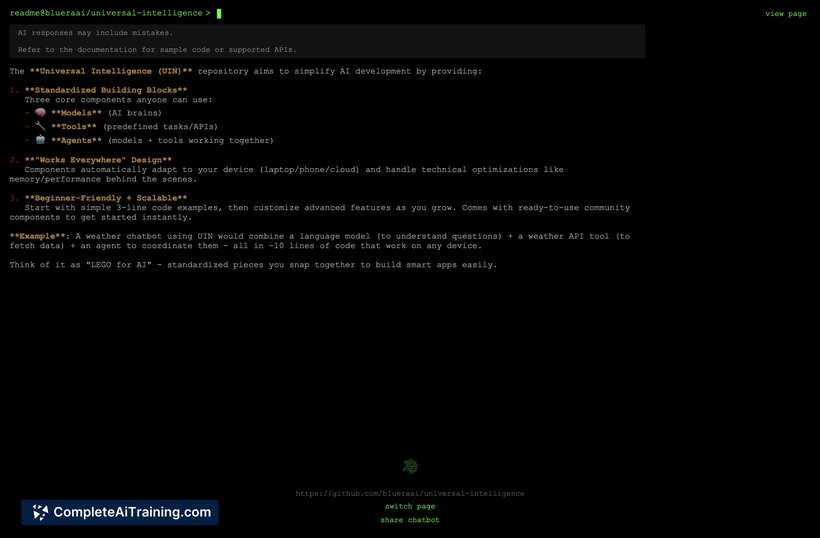820x538 pixels.
Task: Click '**Beginner-Friendly + Scalable**' heading
Action: click(x=106, y=198)
